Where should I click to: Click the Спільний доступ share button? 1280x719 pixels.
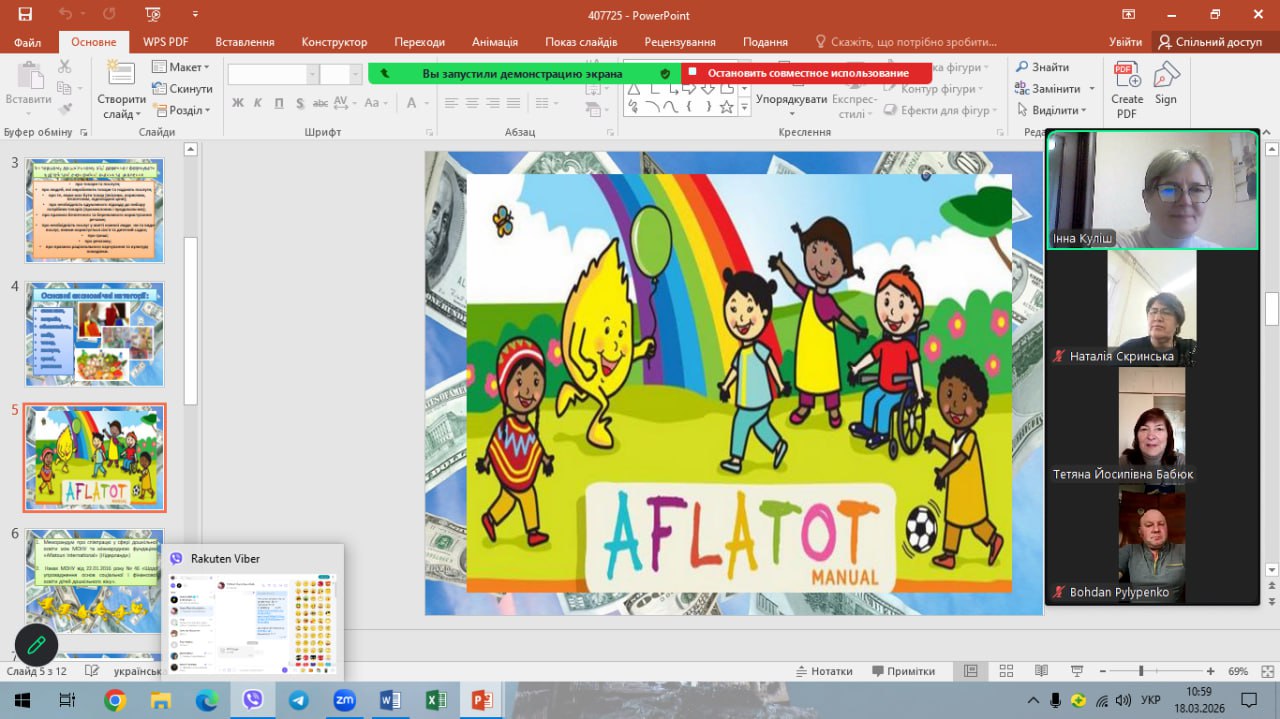click(1210, 42)
